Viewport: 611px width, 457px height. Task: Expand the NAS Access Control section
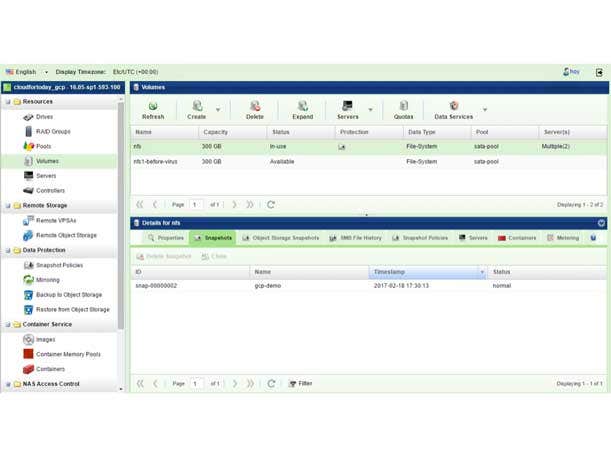coord(5,384)
